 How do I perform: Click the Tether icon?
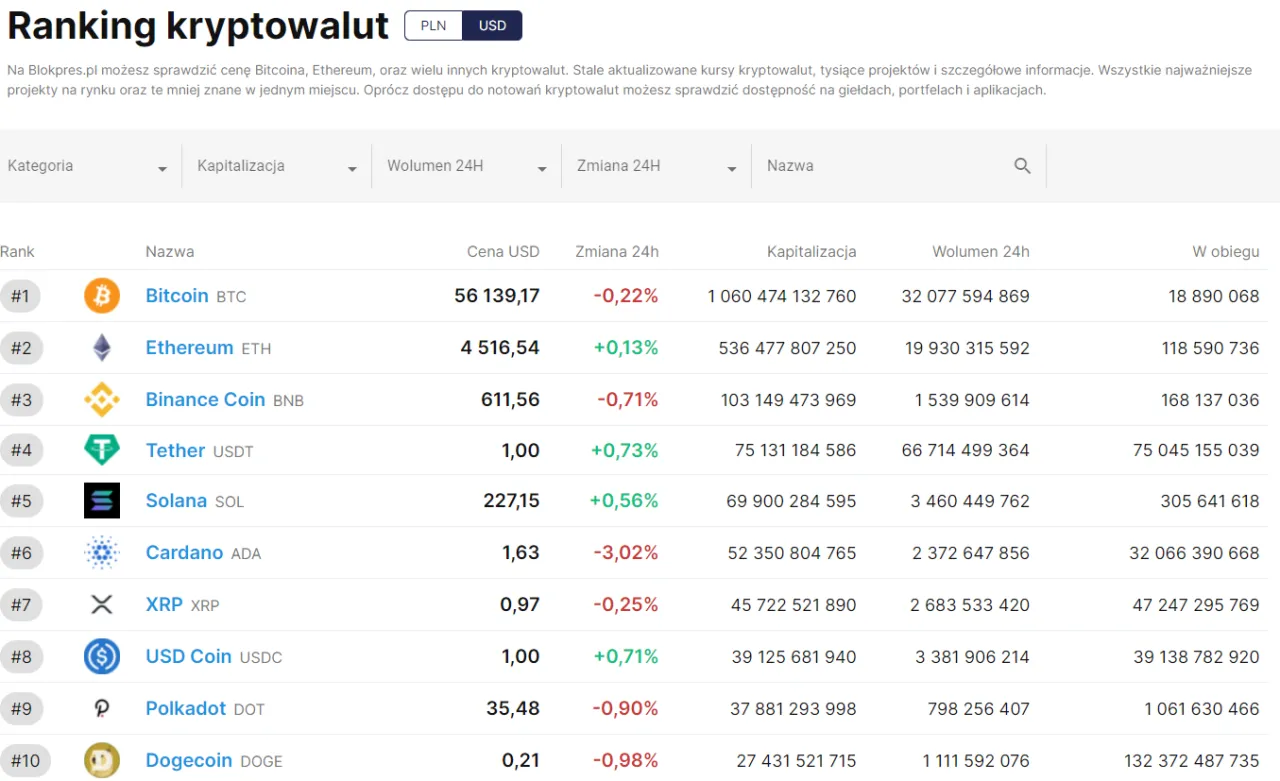point(101,451)
